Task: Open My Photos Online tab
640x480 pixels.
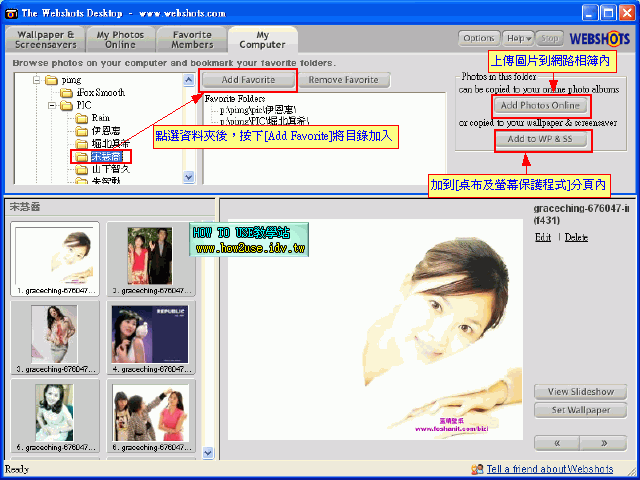Action: (120, 40)
